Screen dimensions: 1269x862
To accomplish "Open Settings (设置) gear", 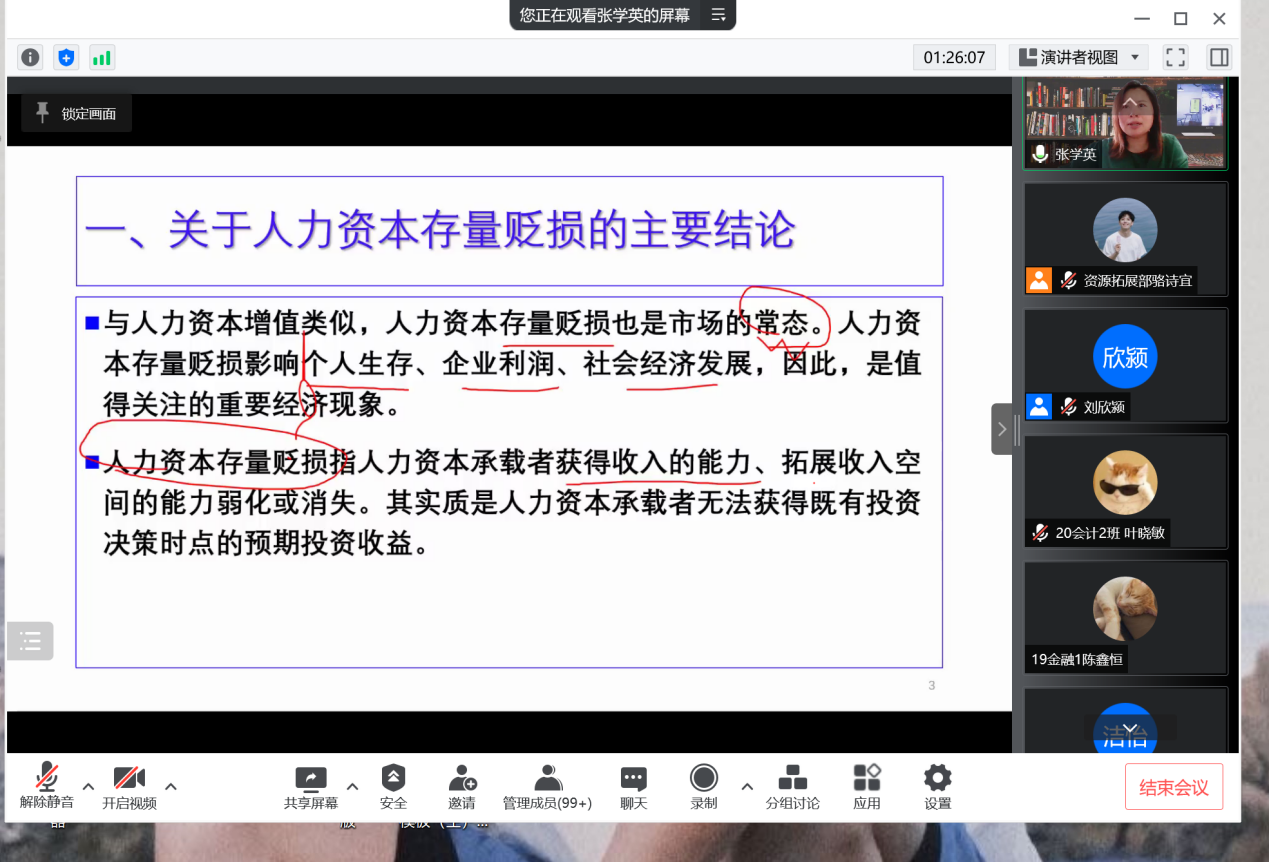I will 937,787.
